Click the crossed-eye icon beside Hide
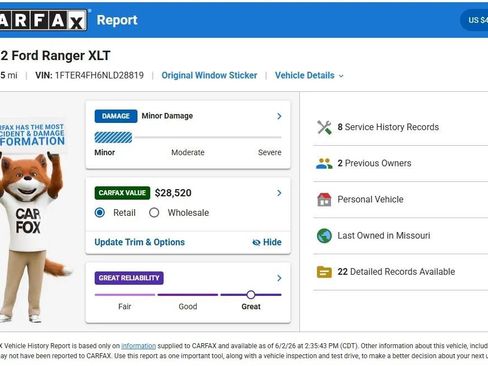The width and height of the screenshot is (488, 366). pos(256,242)
